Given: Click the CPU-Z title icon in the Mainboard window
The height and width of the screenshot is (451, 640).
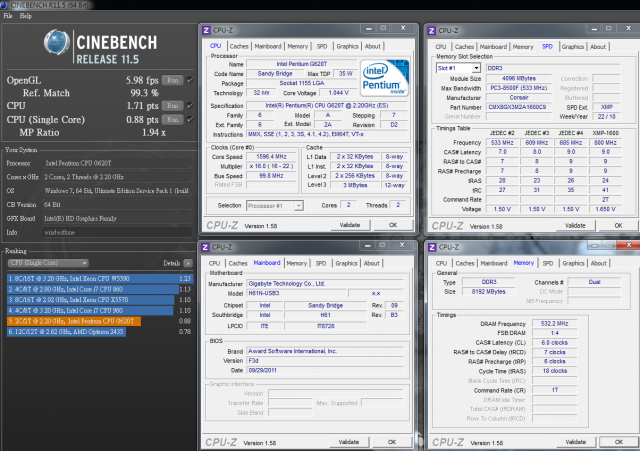Looking at the screenshot, I should point(205,247).
